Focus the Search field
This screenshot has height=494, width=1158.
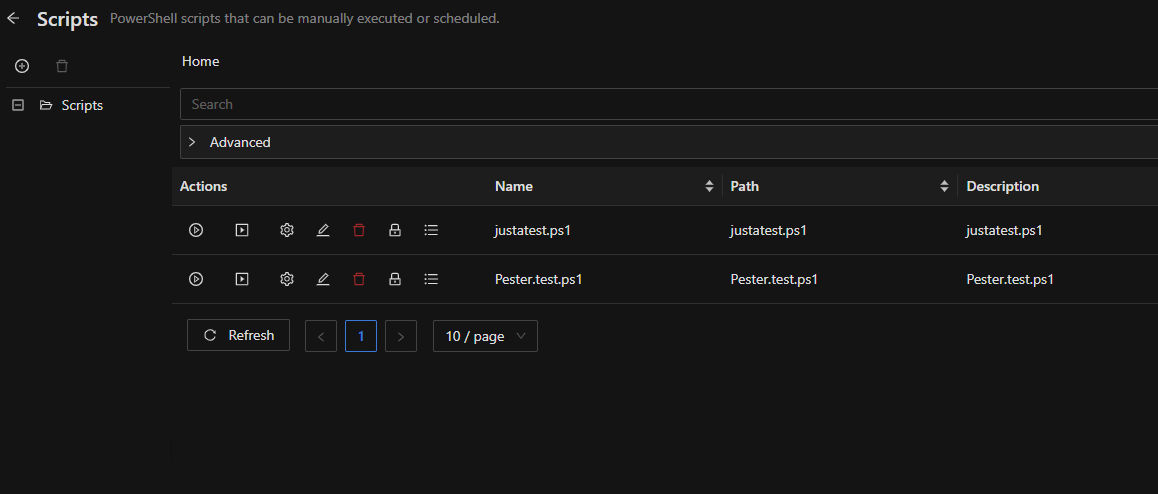669,104
